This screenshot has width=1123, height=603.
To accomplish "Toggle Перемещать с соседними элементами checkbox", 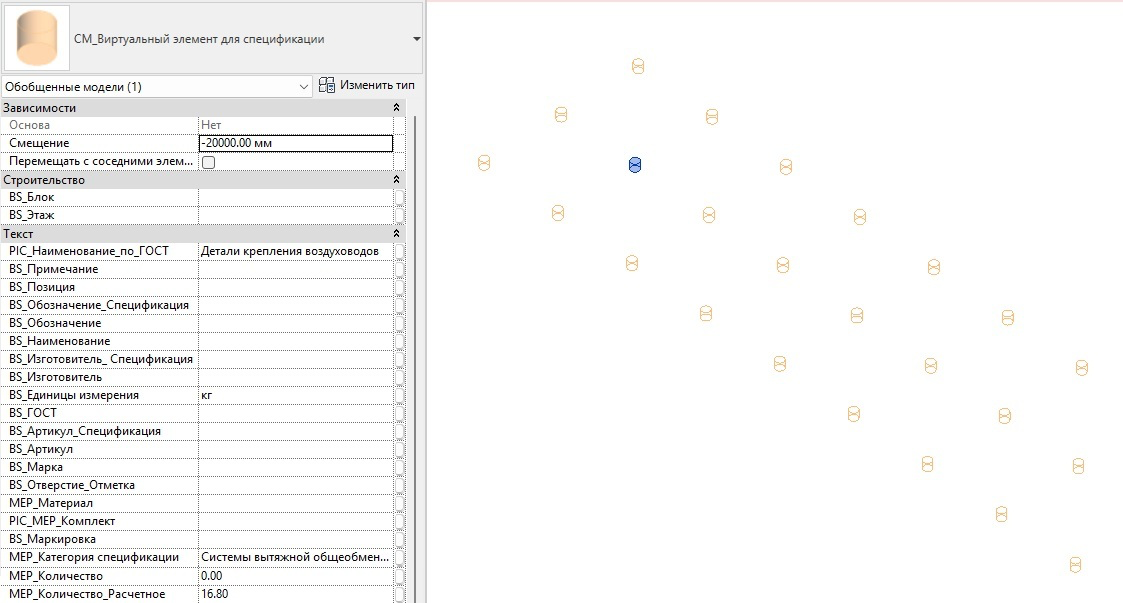I will (209, 162).
